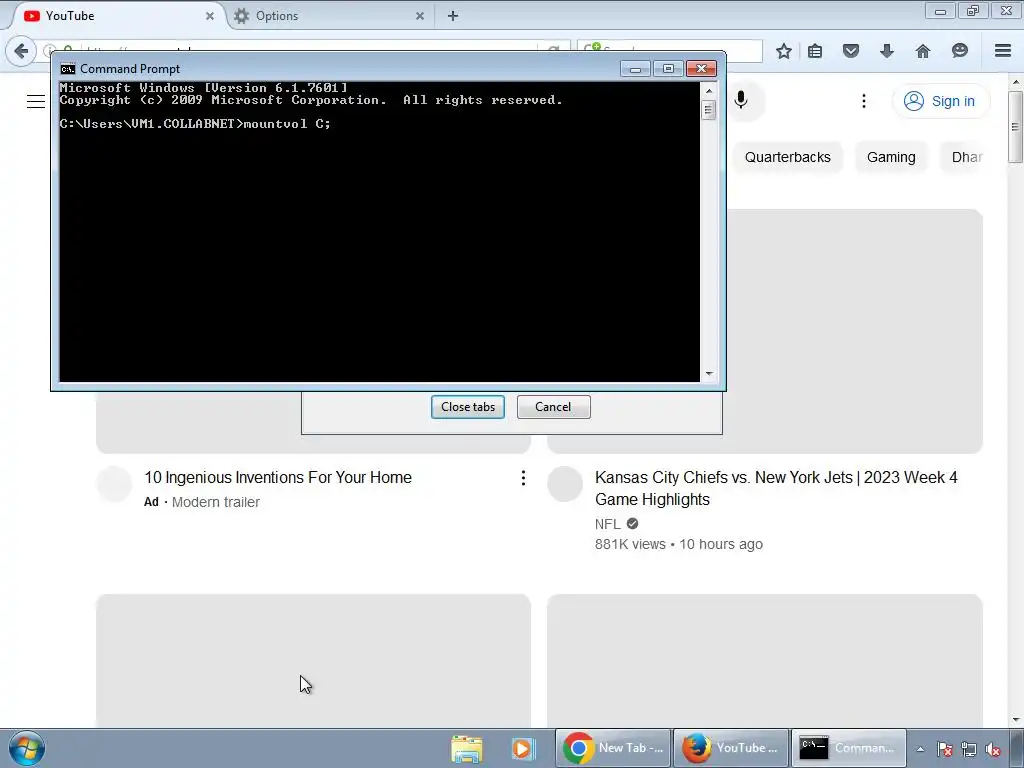Open '10 Ingenious Inventions For Your Home' video

tap(278, 477)
